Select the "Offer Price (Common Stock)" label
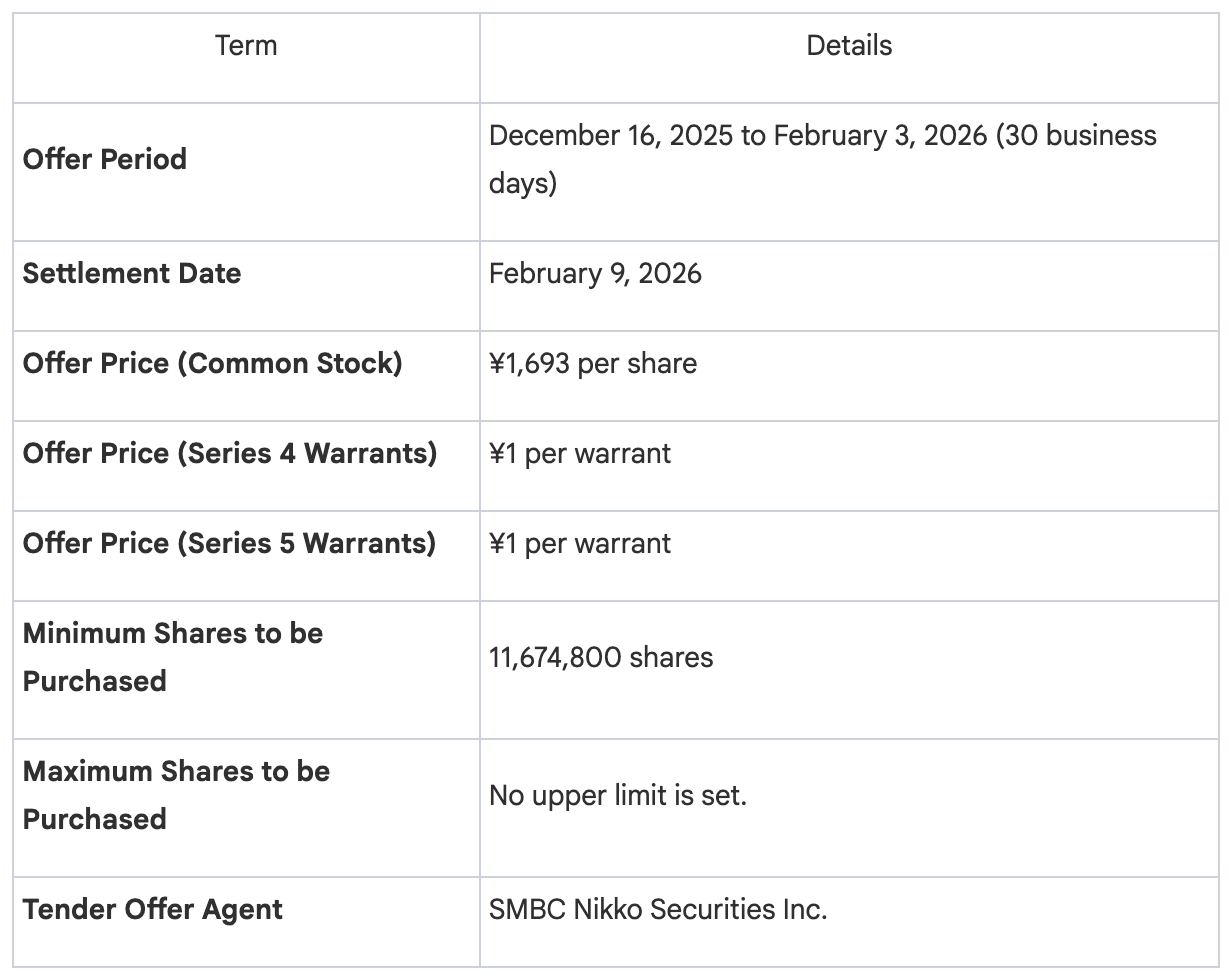 point(212,364)
